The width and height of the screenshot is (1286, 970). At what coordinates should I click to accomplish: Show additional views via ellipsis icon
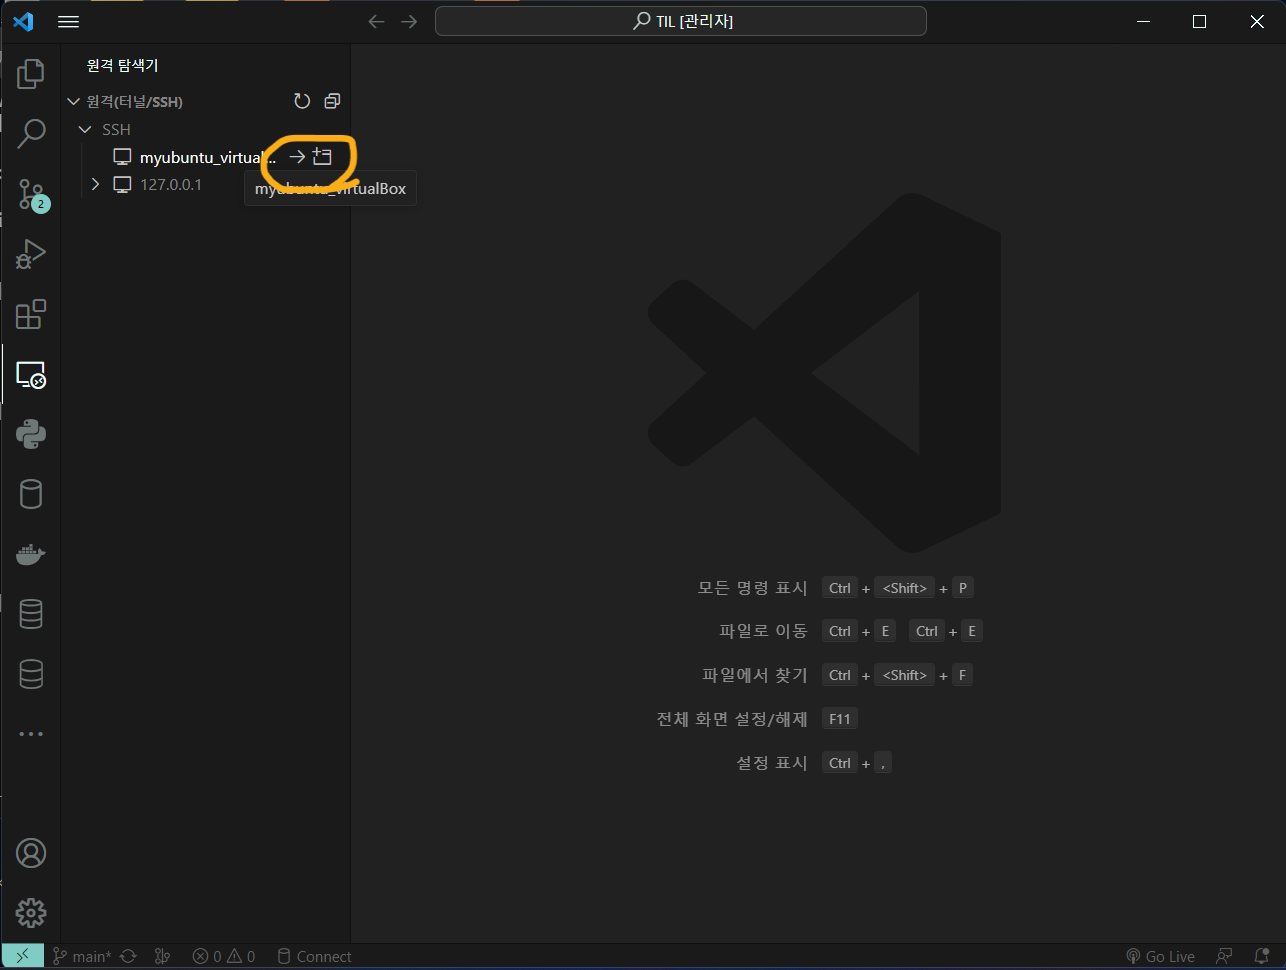point(31,734)
